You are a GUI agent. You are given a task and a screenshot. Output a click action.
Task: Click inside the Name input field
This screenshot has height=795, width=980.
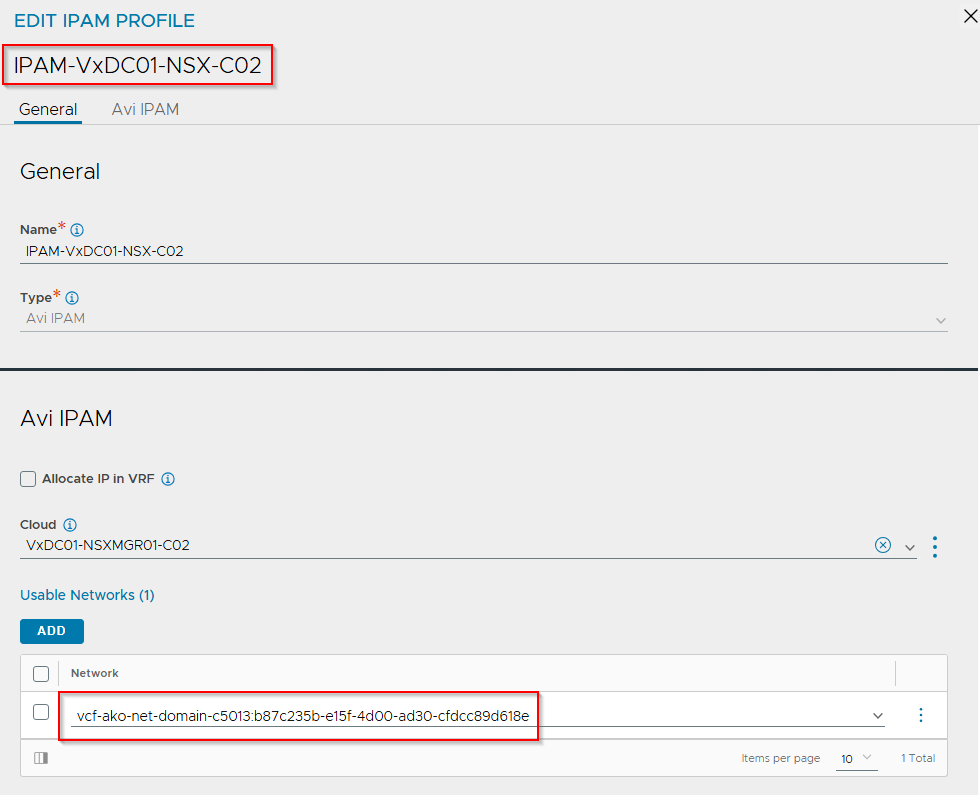pyautogui.click(x=300, y=250)
